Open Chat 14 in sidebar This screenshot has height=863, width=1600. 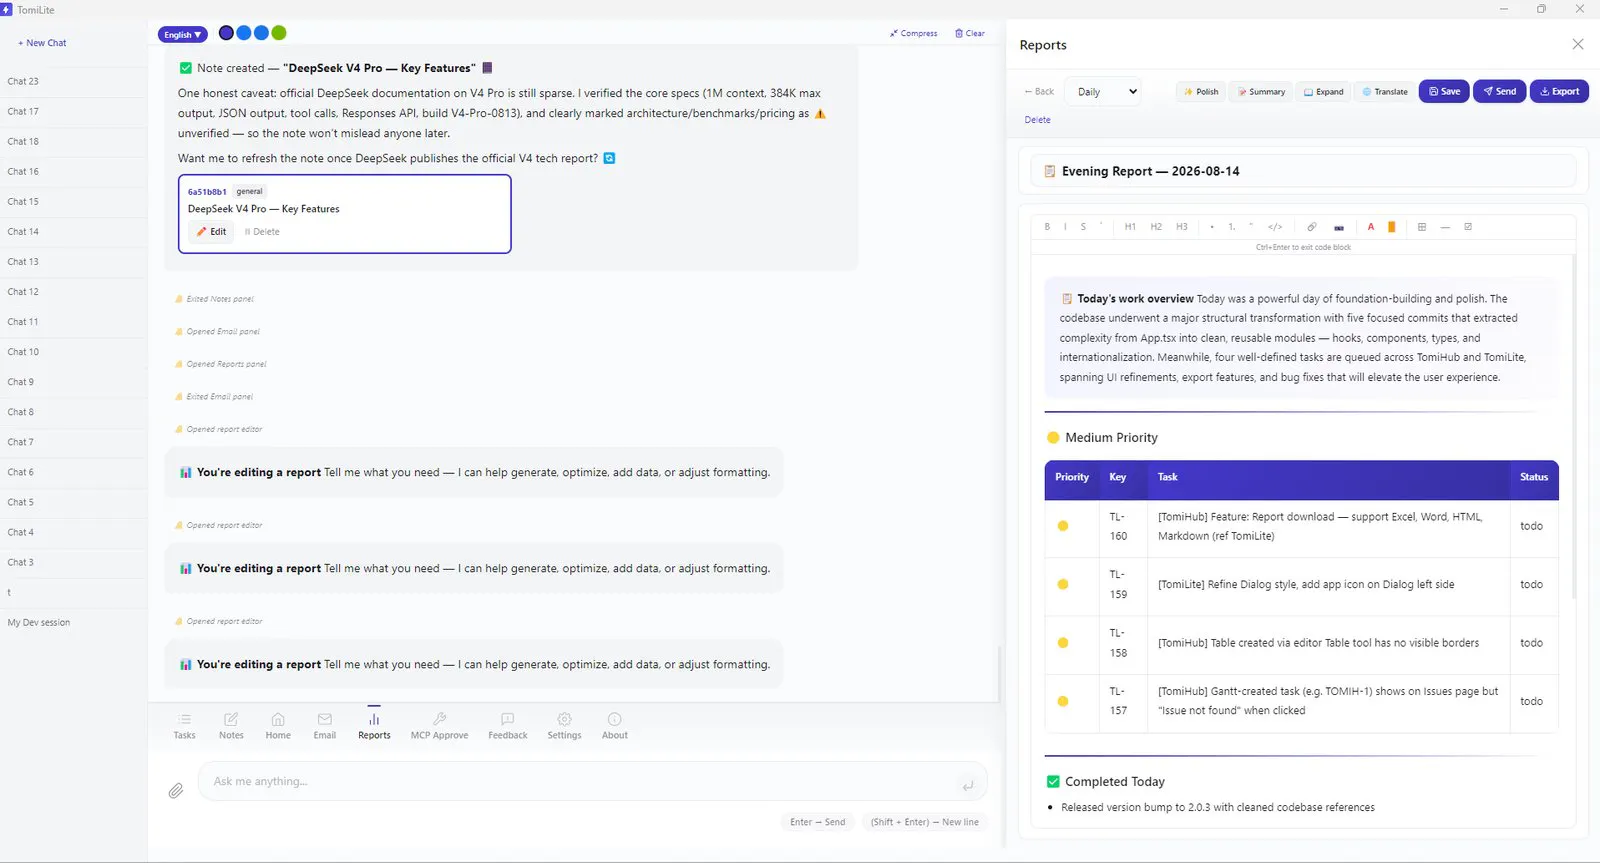(74, 232)
